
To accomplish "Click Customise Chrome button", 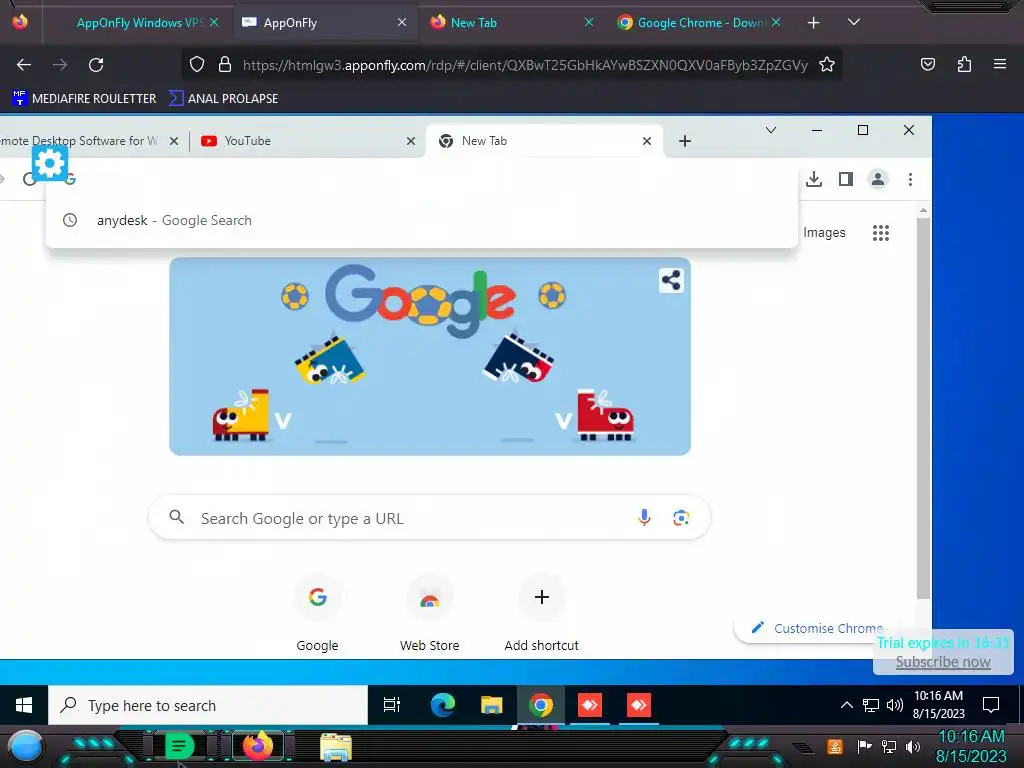I will click(816, 628).
